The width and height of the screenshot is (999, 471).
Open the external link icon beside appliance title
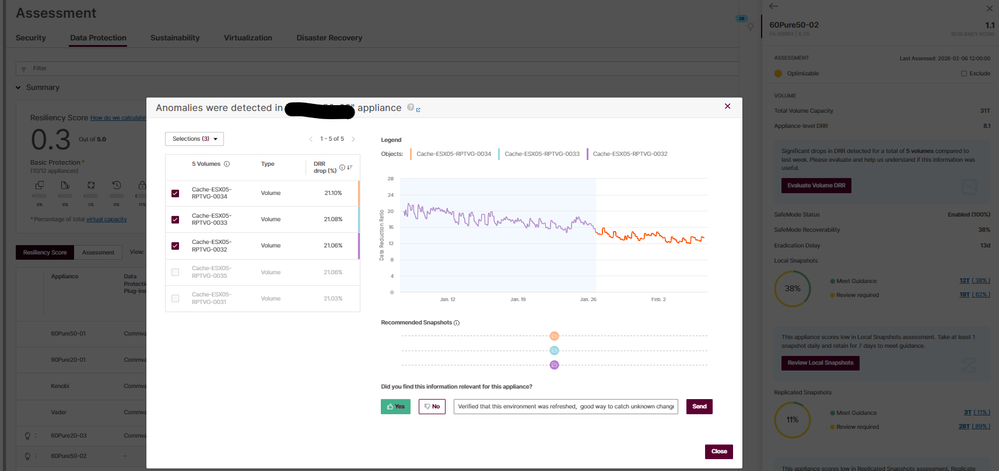click(418, 108)
